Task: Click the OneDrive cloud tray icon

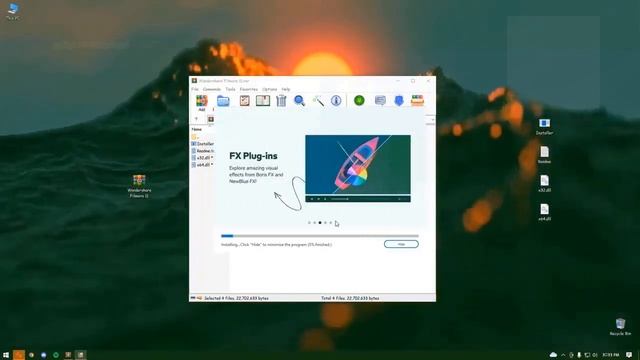Action: pos(553,355)
